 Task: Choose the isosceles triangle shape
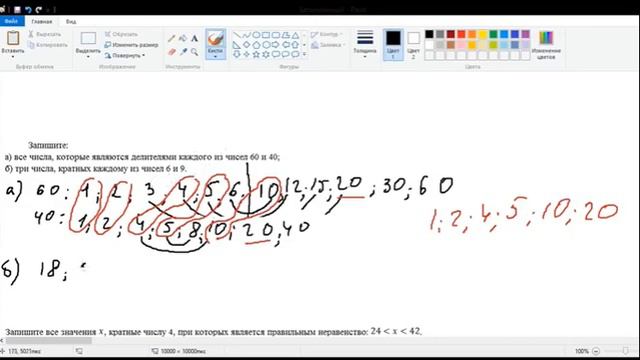point(296,36)
